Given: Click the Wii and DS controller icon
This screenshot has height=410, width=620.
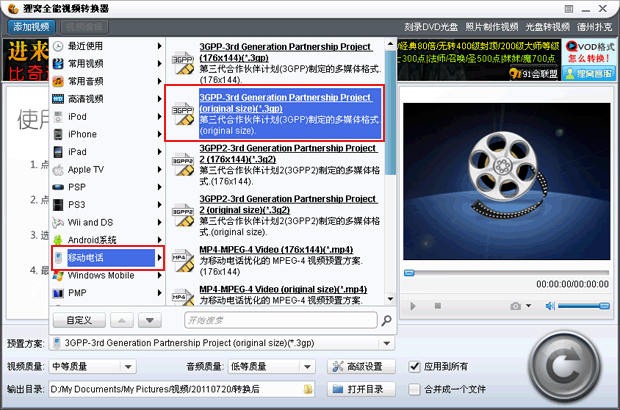Looking at the screenshot, I should [x=58, y=223].
